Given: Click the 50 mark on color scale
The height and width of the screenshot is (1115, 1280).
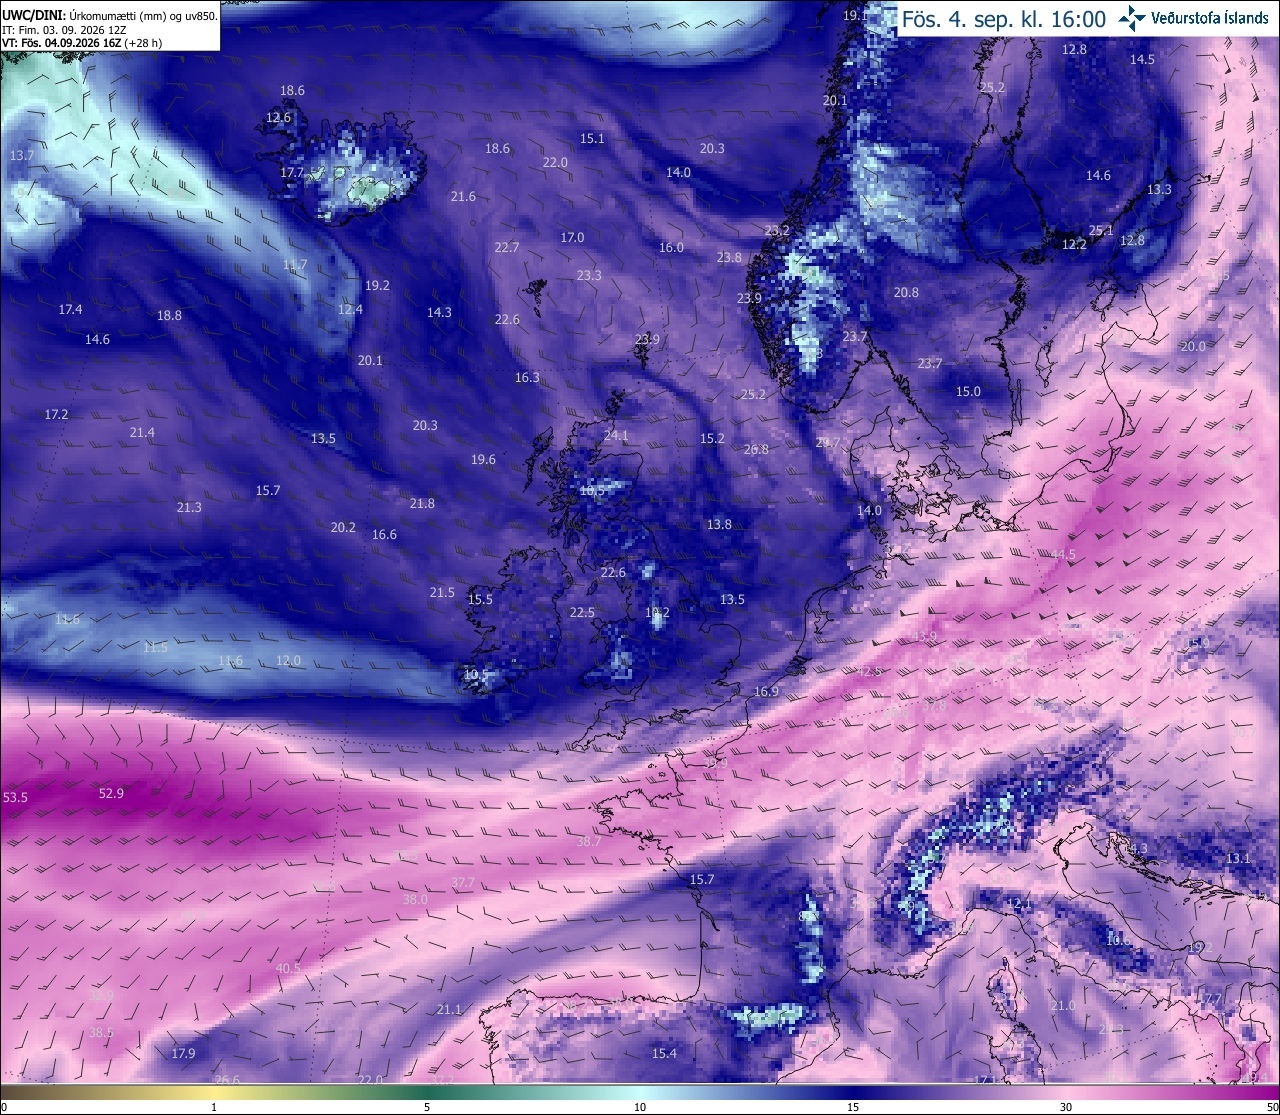Looking at the screenshot, I should point(1271,1107).
